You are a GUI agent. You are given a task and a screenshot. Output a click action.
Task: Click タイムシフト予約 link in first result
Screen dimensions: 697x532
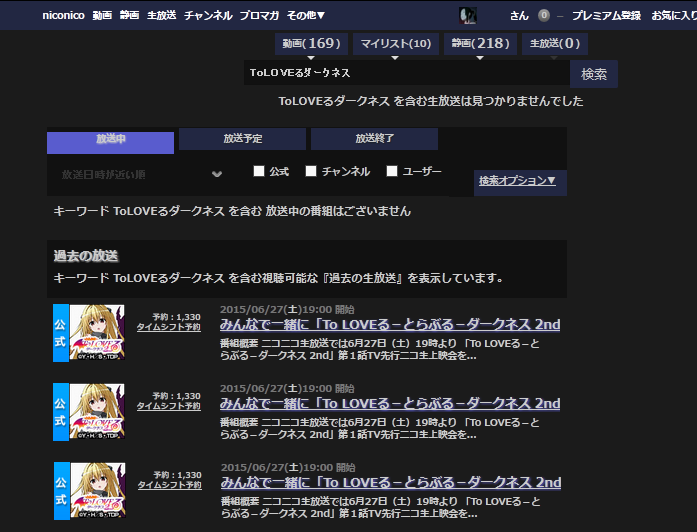[x=168, y=327]
